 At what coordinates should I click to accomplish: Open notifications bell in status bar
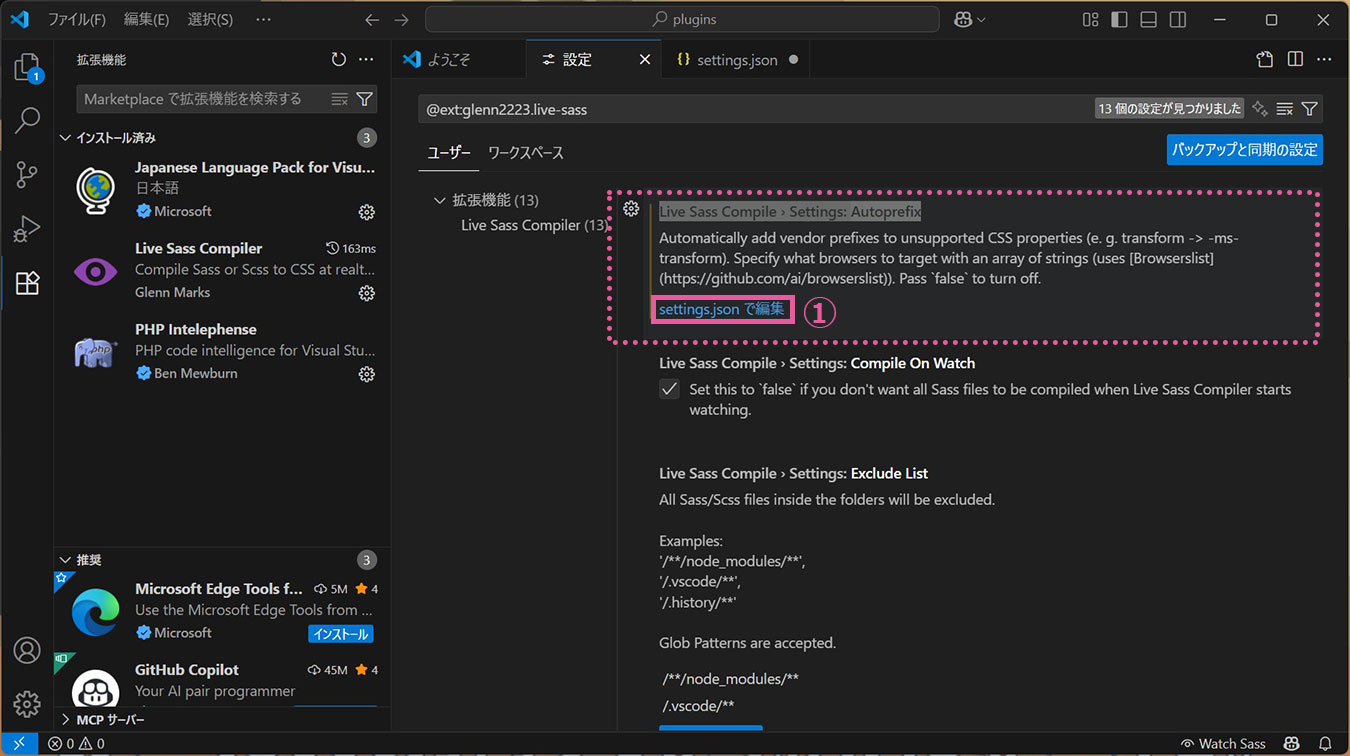1325,744
